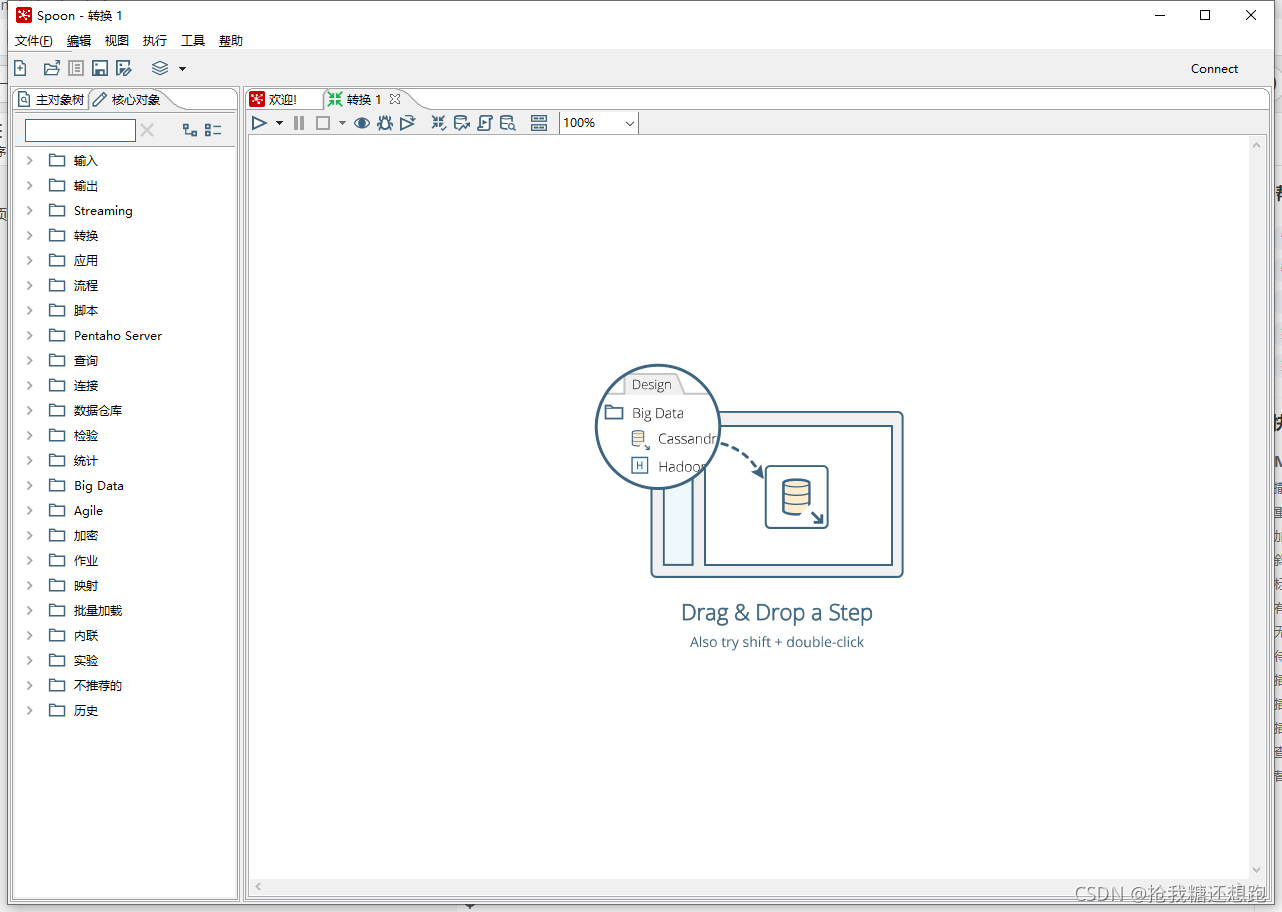Click the explore database icon
Screen dimensions: 1282x912
[x=508, y=123]
